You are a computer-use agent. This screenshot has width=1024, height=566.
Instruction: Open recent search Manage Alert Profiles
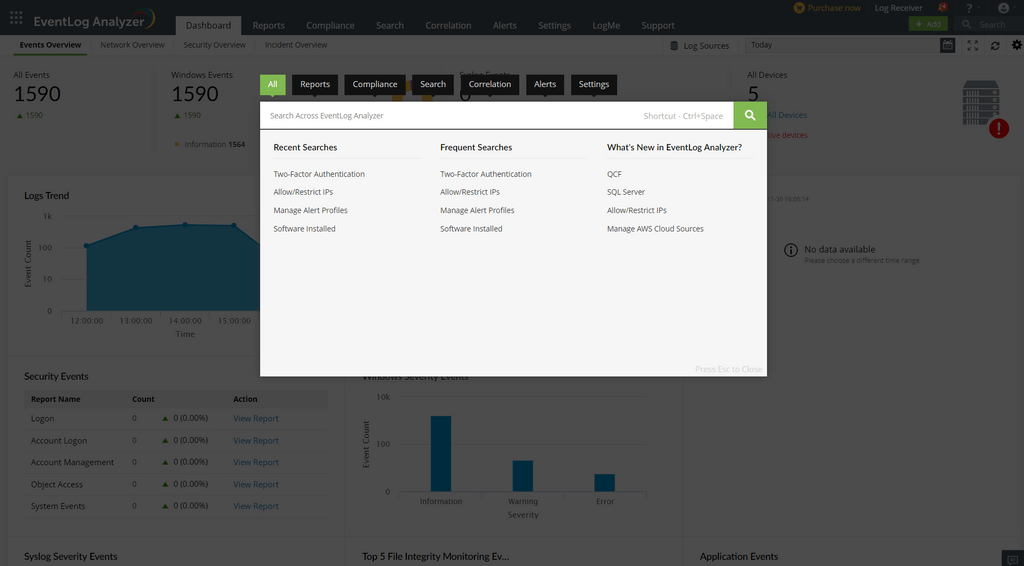(310, 210)
